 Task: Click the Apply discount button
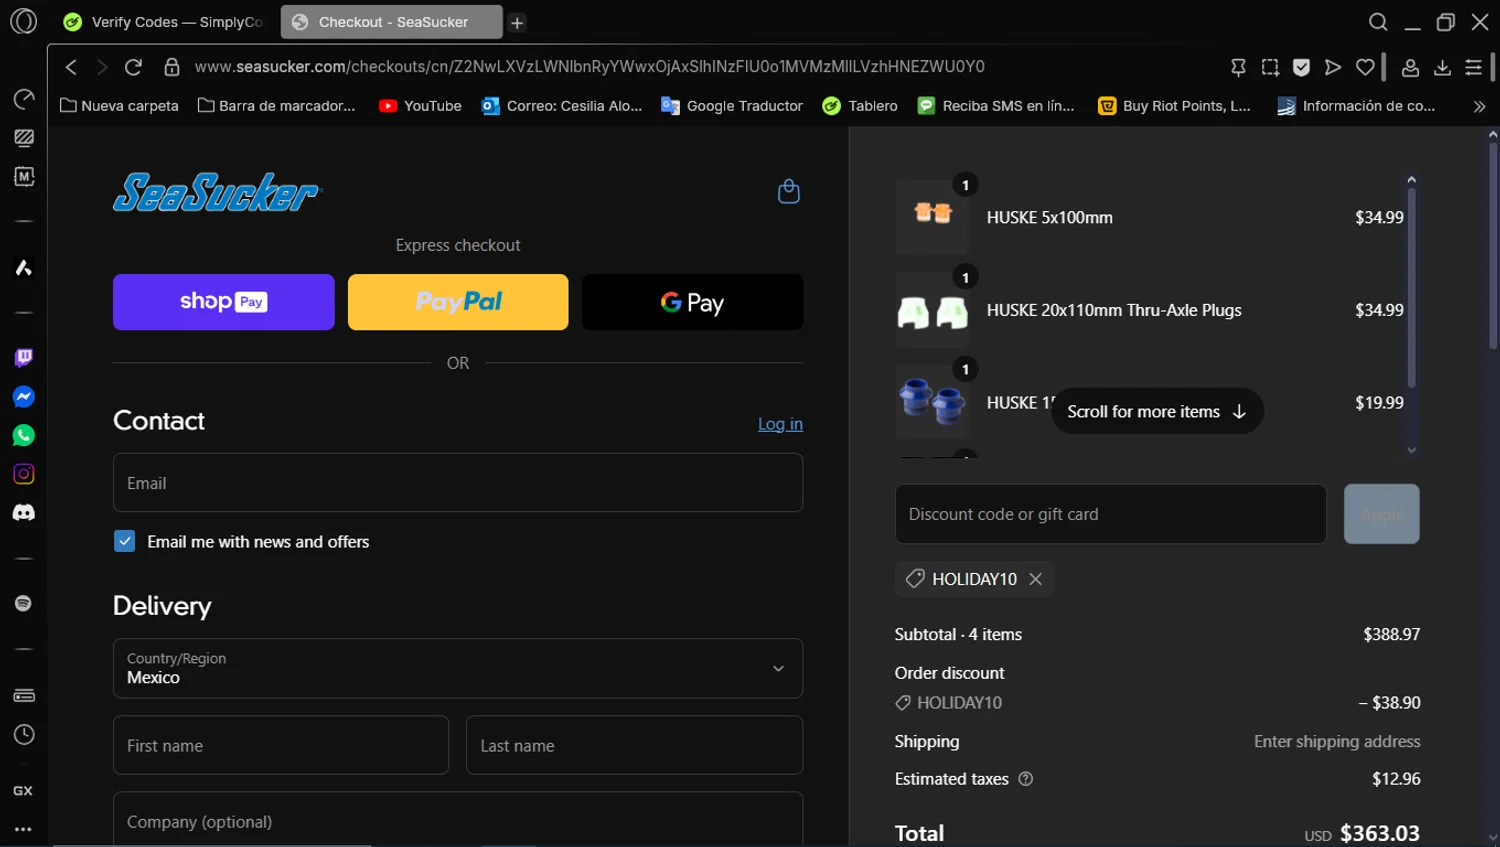(1382, 514)
